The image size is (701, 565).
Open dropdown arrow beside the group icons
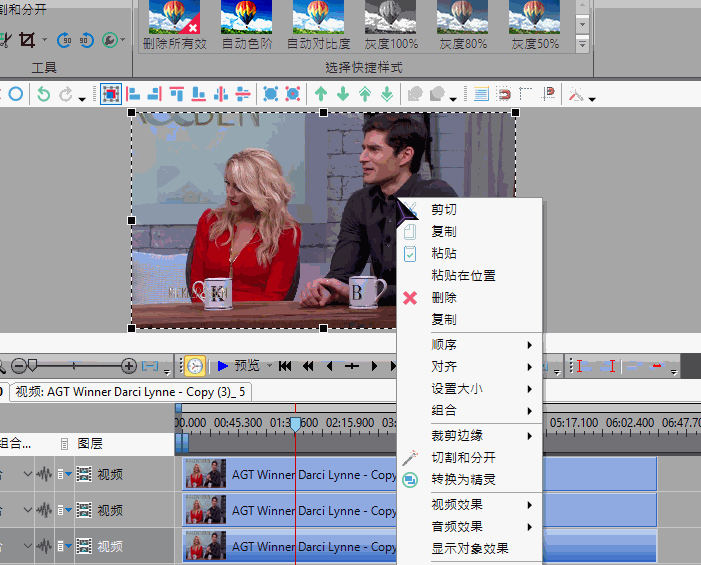(x=453, y=99)
